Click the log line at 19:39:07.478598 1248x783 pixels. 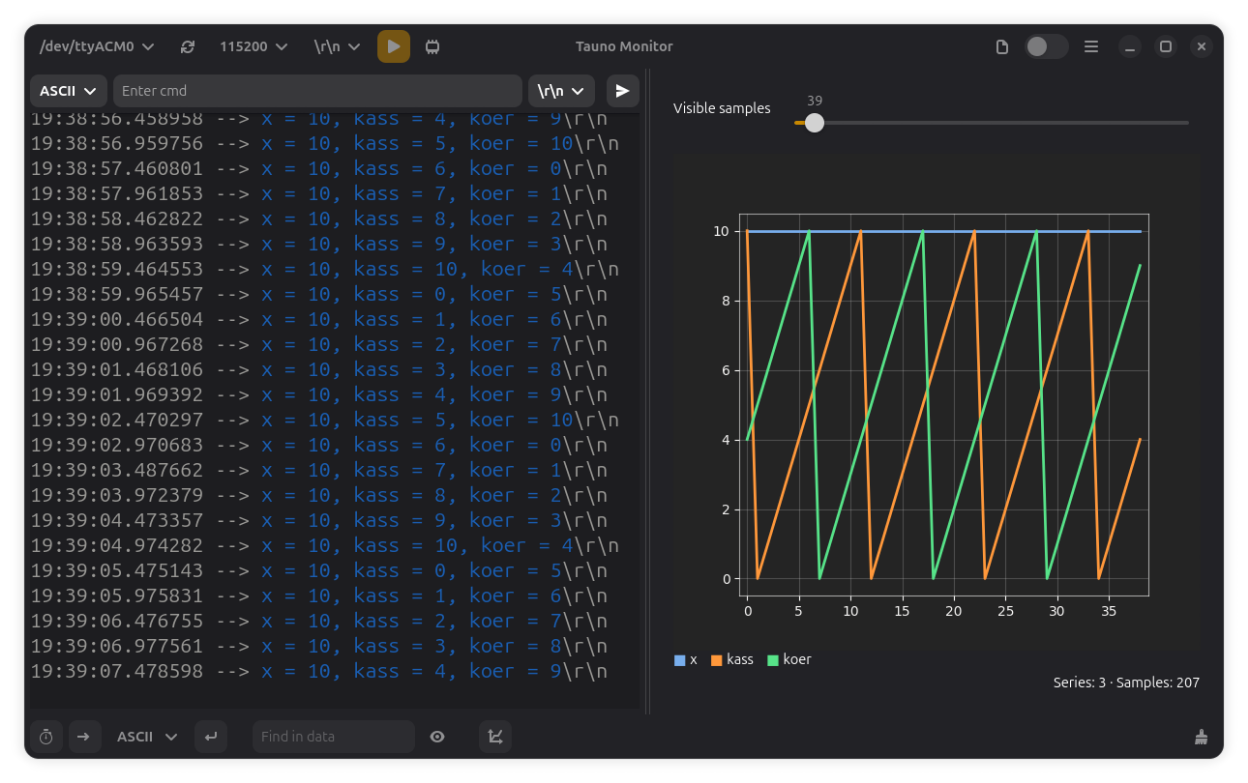coord(319,671)
